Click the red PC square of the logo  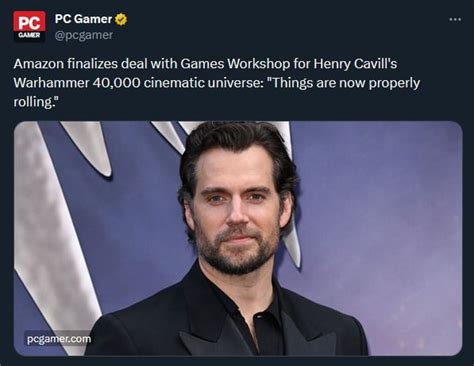(x=29, y=22)
